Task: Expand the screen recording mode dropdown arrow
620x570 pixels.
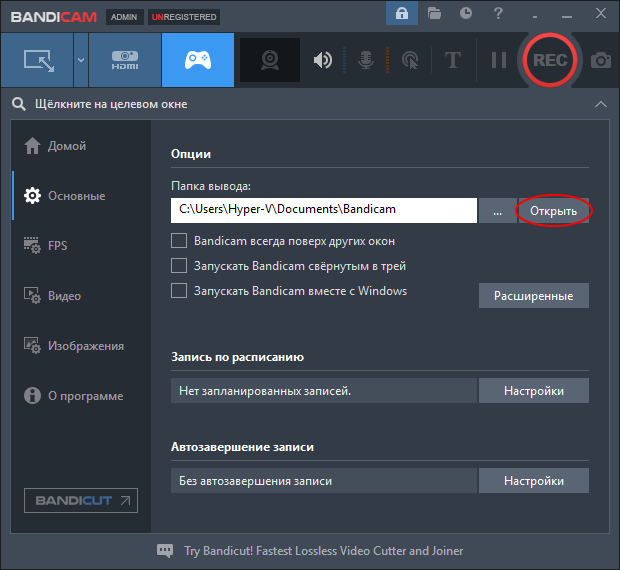Action: [x=80, y=60]
